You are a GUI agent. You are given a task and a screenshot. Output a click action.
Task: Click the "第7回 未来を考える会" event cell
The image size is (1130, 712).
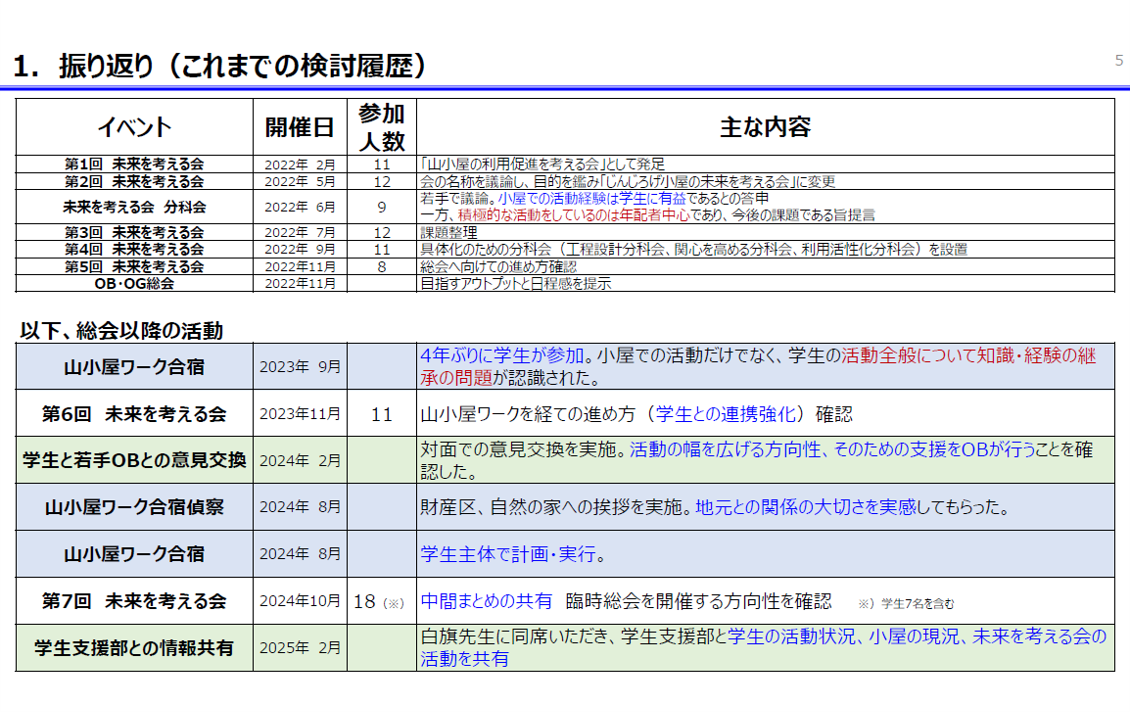[135, 601]
